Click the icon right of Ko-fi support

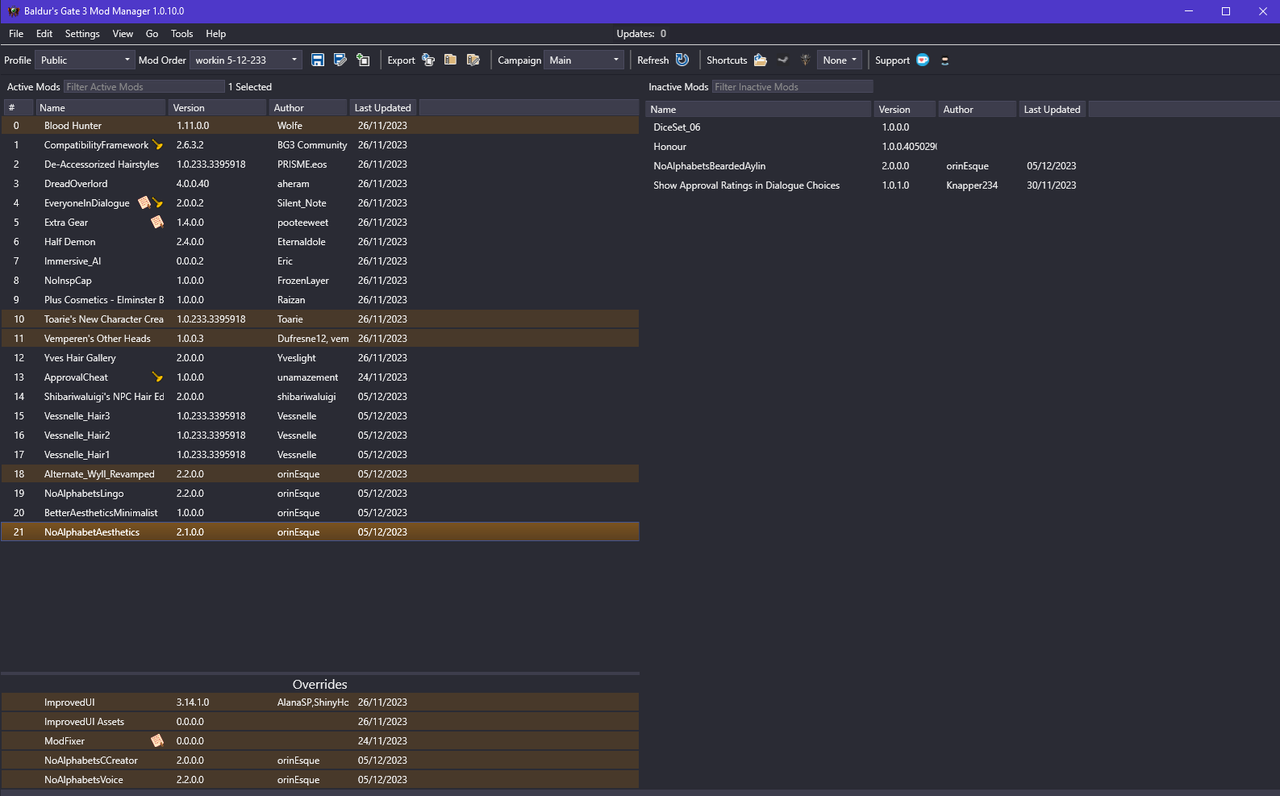pos(945,60)
